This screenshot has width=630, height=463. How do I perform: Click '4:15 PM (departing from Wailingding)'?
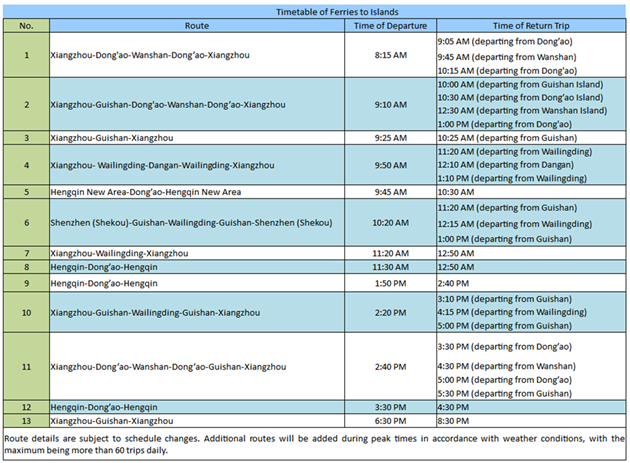tap(512, 312)
